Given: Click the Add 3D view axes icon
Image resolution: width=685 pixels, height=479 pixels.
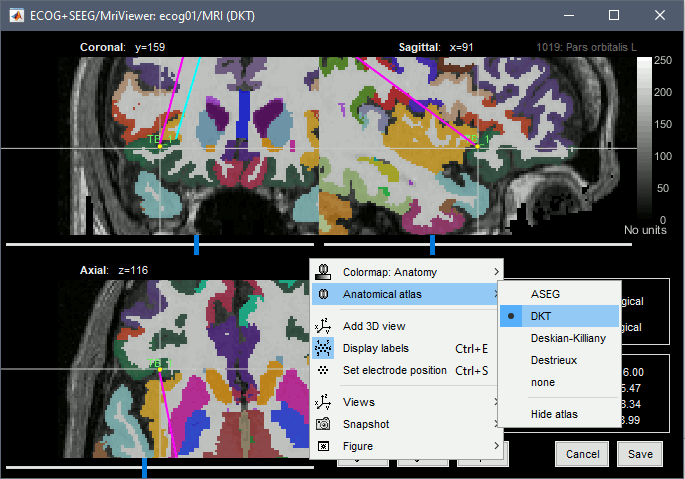Looking at the screenshot, I should pos(324,326).
